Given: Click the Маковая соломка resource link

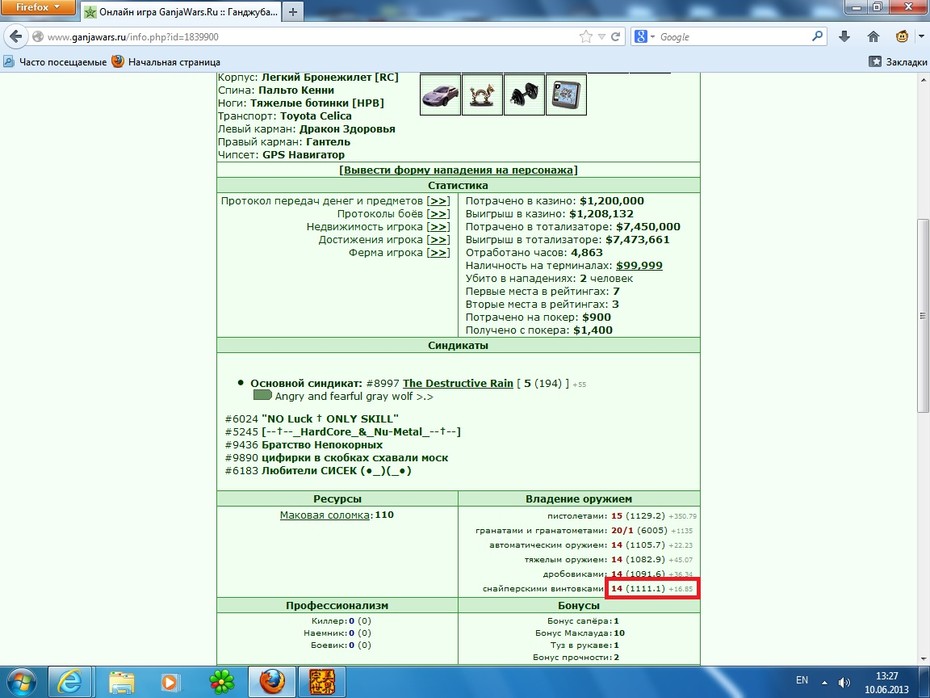Looking at the screenshot, I should [x=326, y=515].
